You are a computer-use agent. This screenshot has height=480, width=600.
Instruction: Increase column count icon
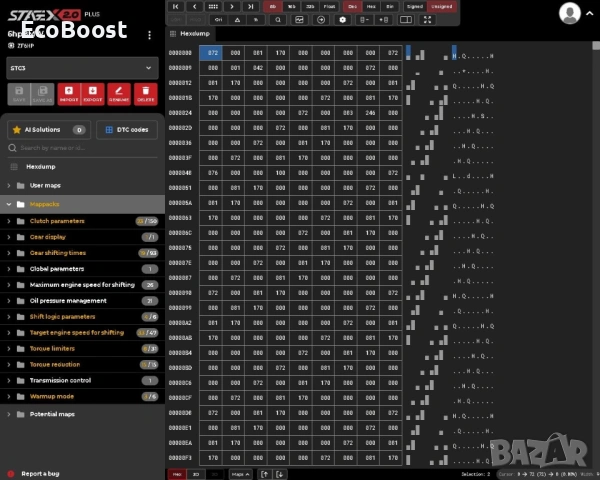(x=383, y=20)
